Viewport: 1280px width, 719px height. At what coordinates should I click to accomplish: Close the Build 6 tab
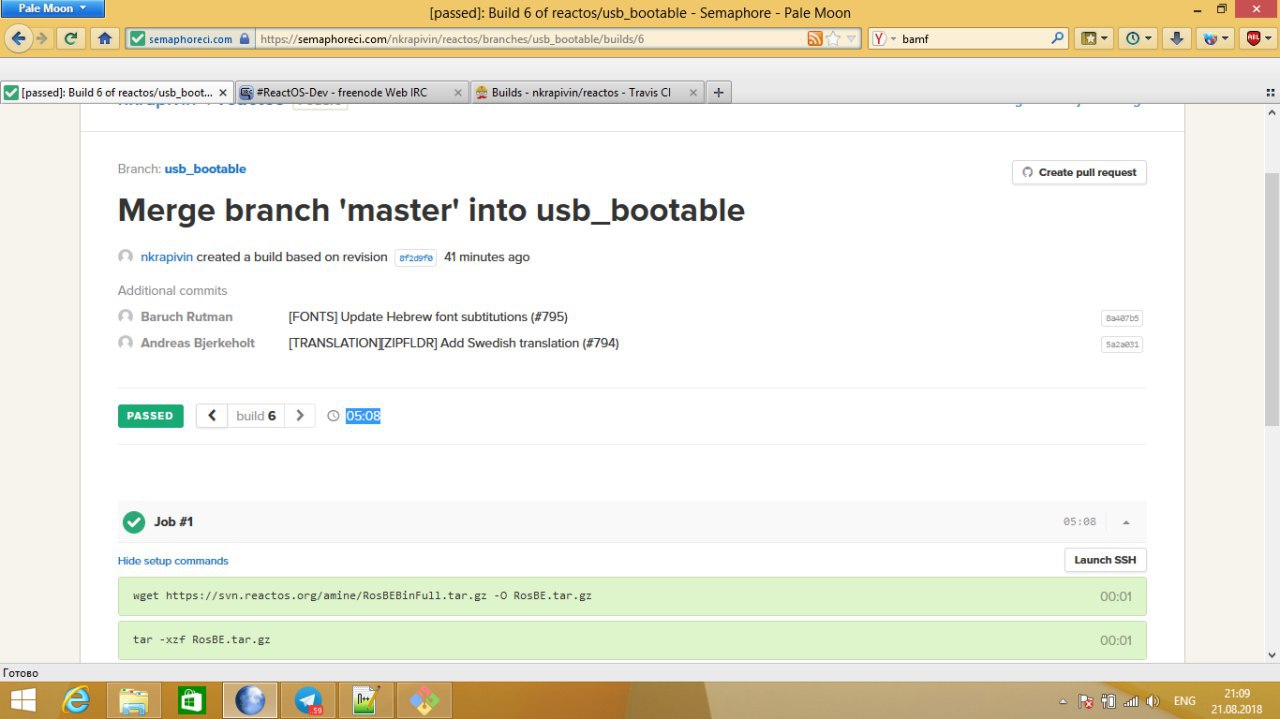tap(223, 92)
